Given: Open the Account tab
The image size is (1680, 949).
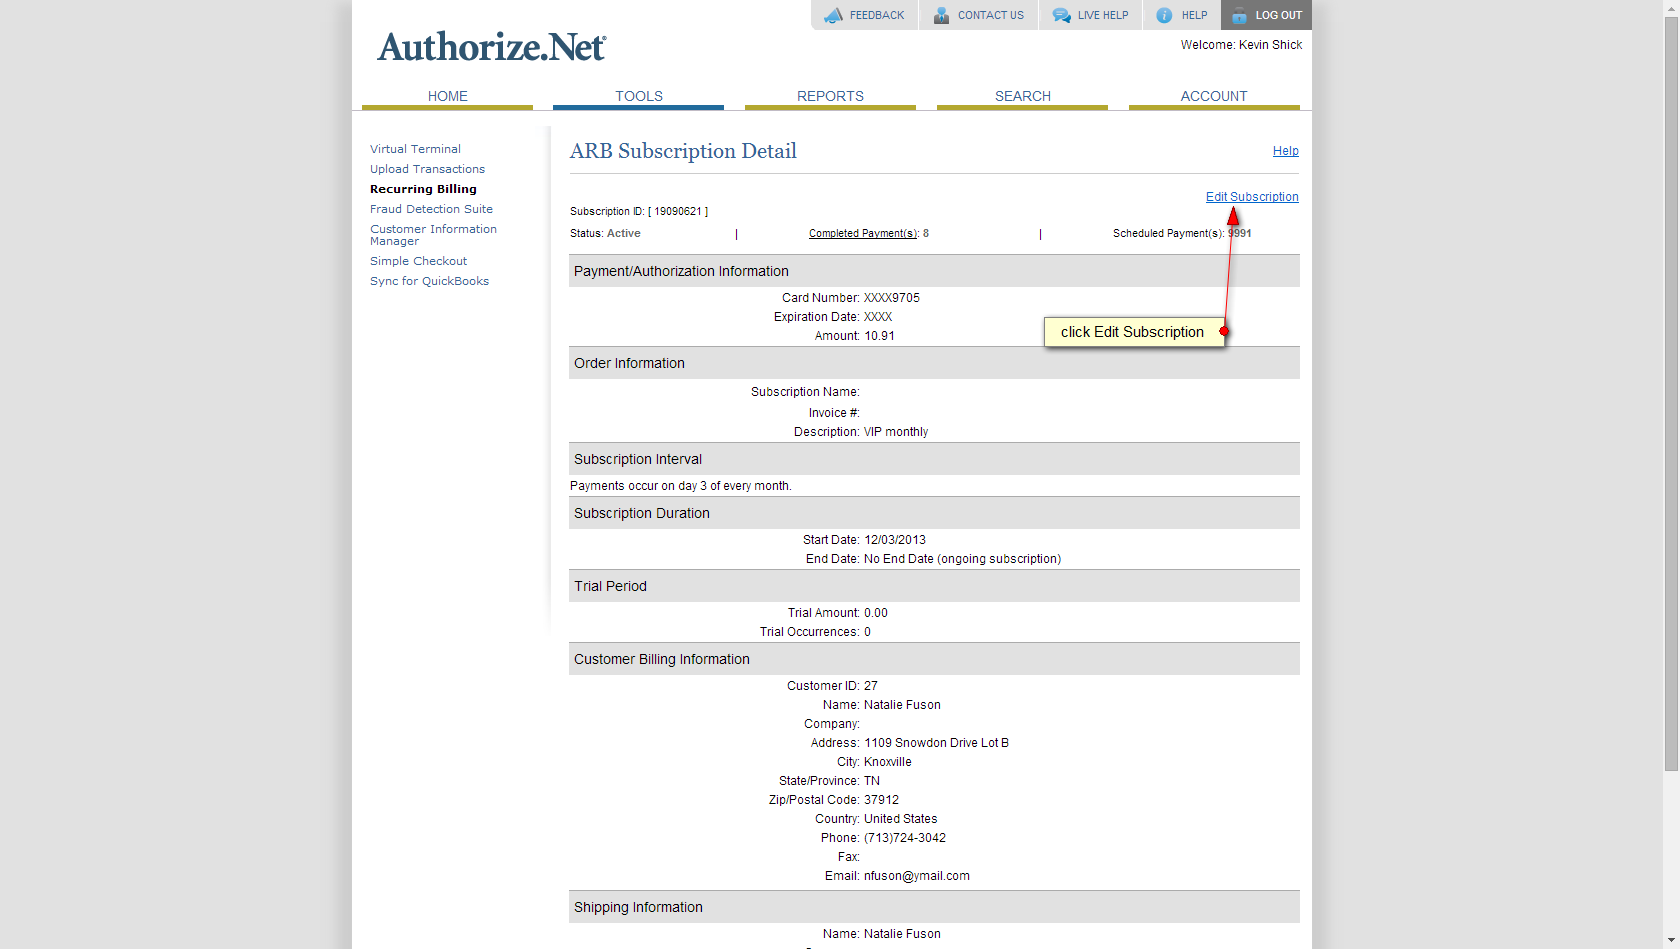Looking at the screenshot, I should click(1214, 96).
